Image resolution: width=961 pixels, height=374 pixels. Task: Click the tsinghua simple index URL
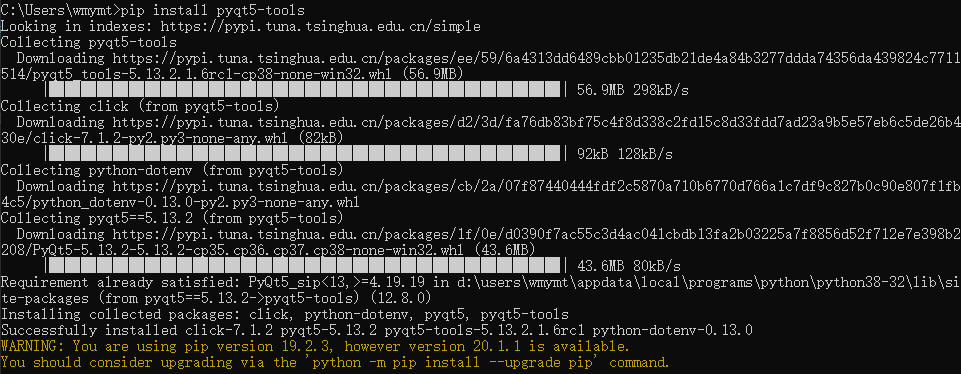click(321, 26)
